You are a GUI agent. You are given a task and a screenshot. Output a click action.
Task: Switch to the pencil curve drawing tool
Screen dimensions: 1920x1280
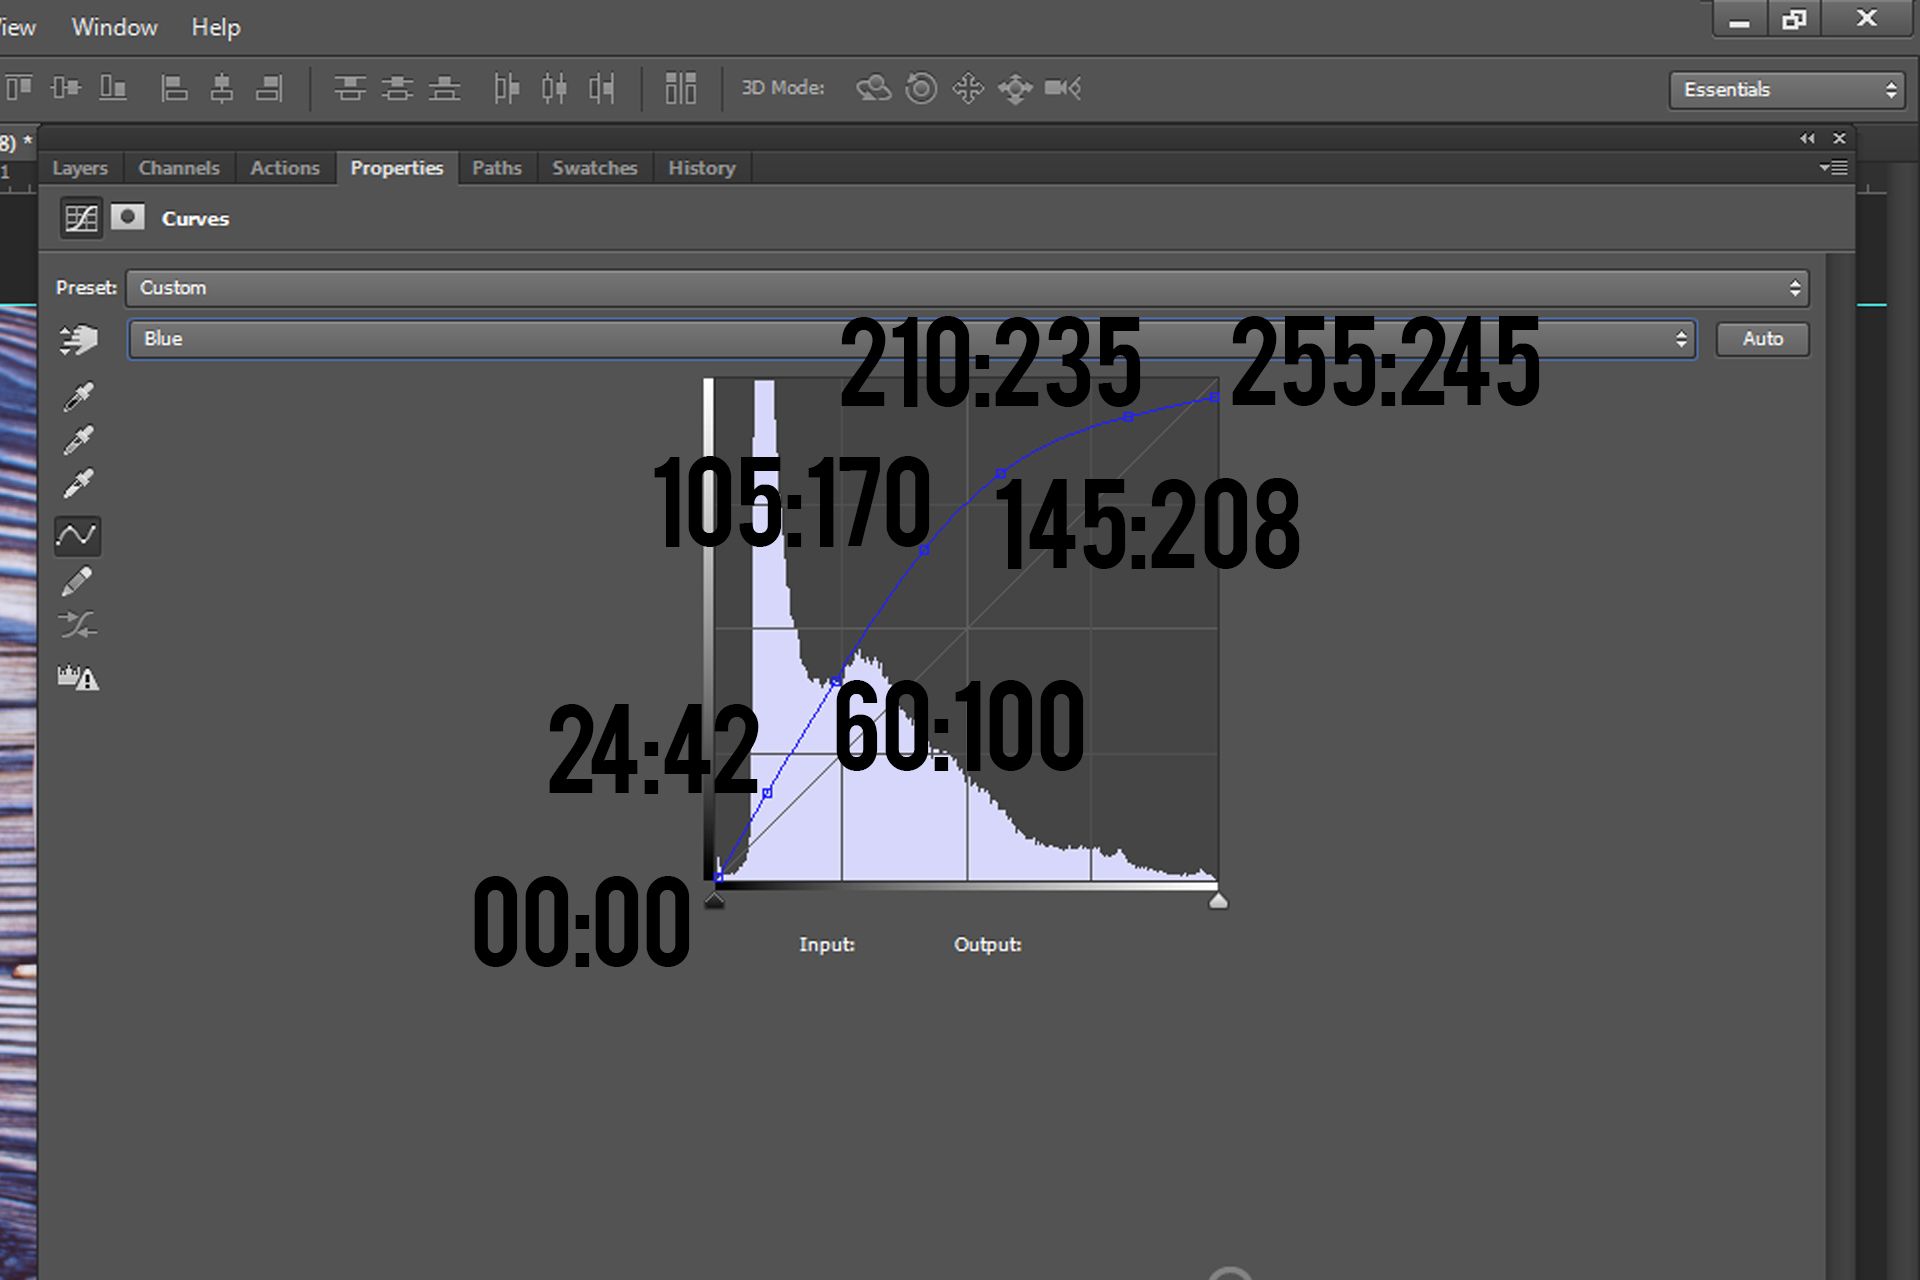pyautogui.click(x=78, y=580)
